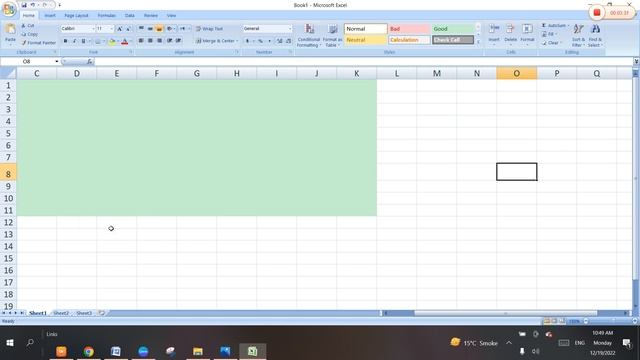Switch to the Page Layout tab
The image size is (640, 360).
click(76, 16)
